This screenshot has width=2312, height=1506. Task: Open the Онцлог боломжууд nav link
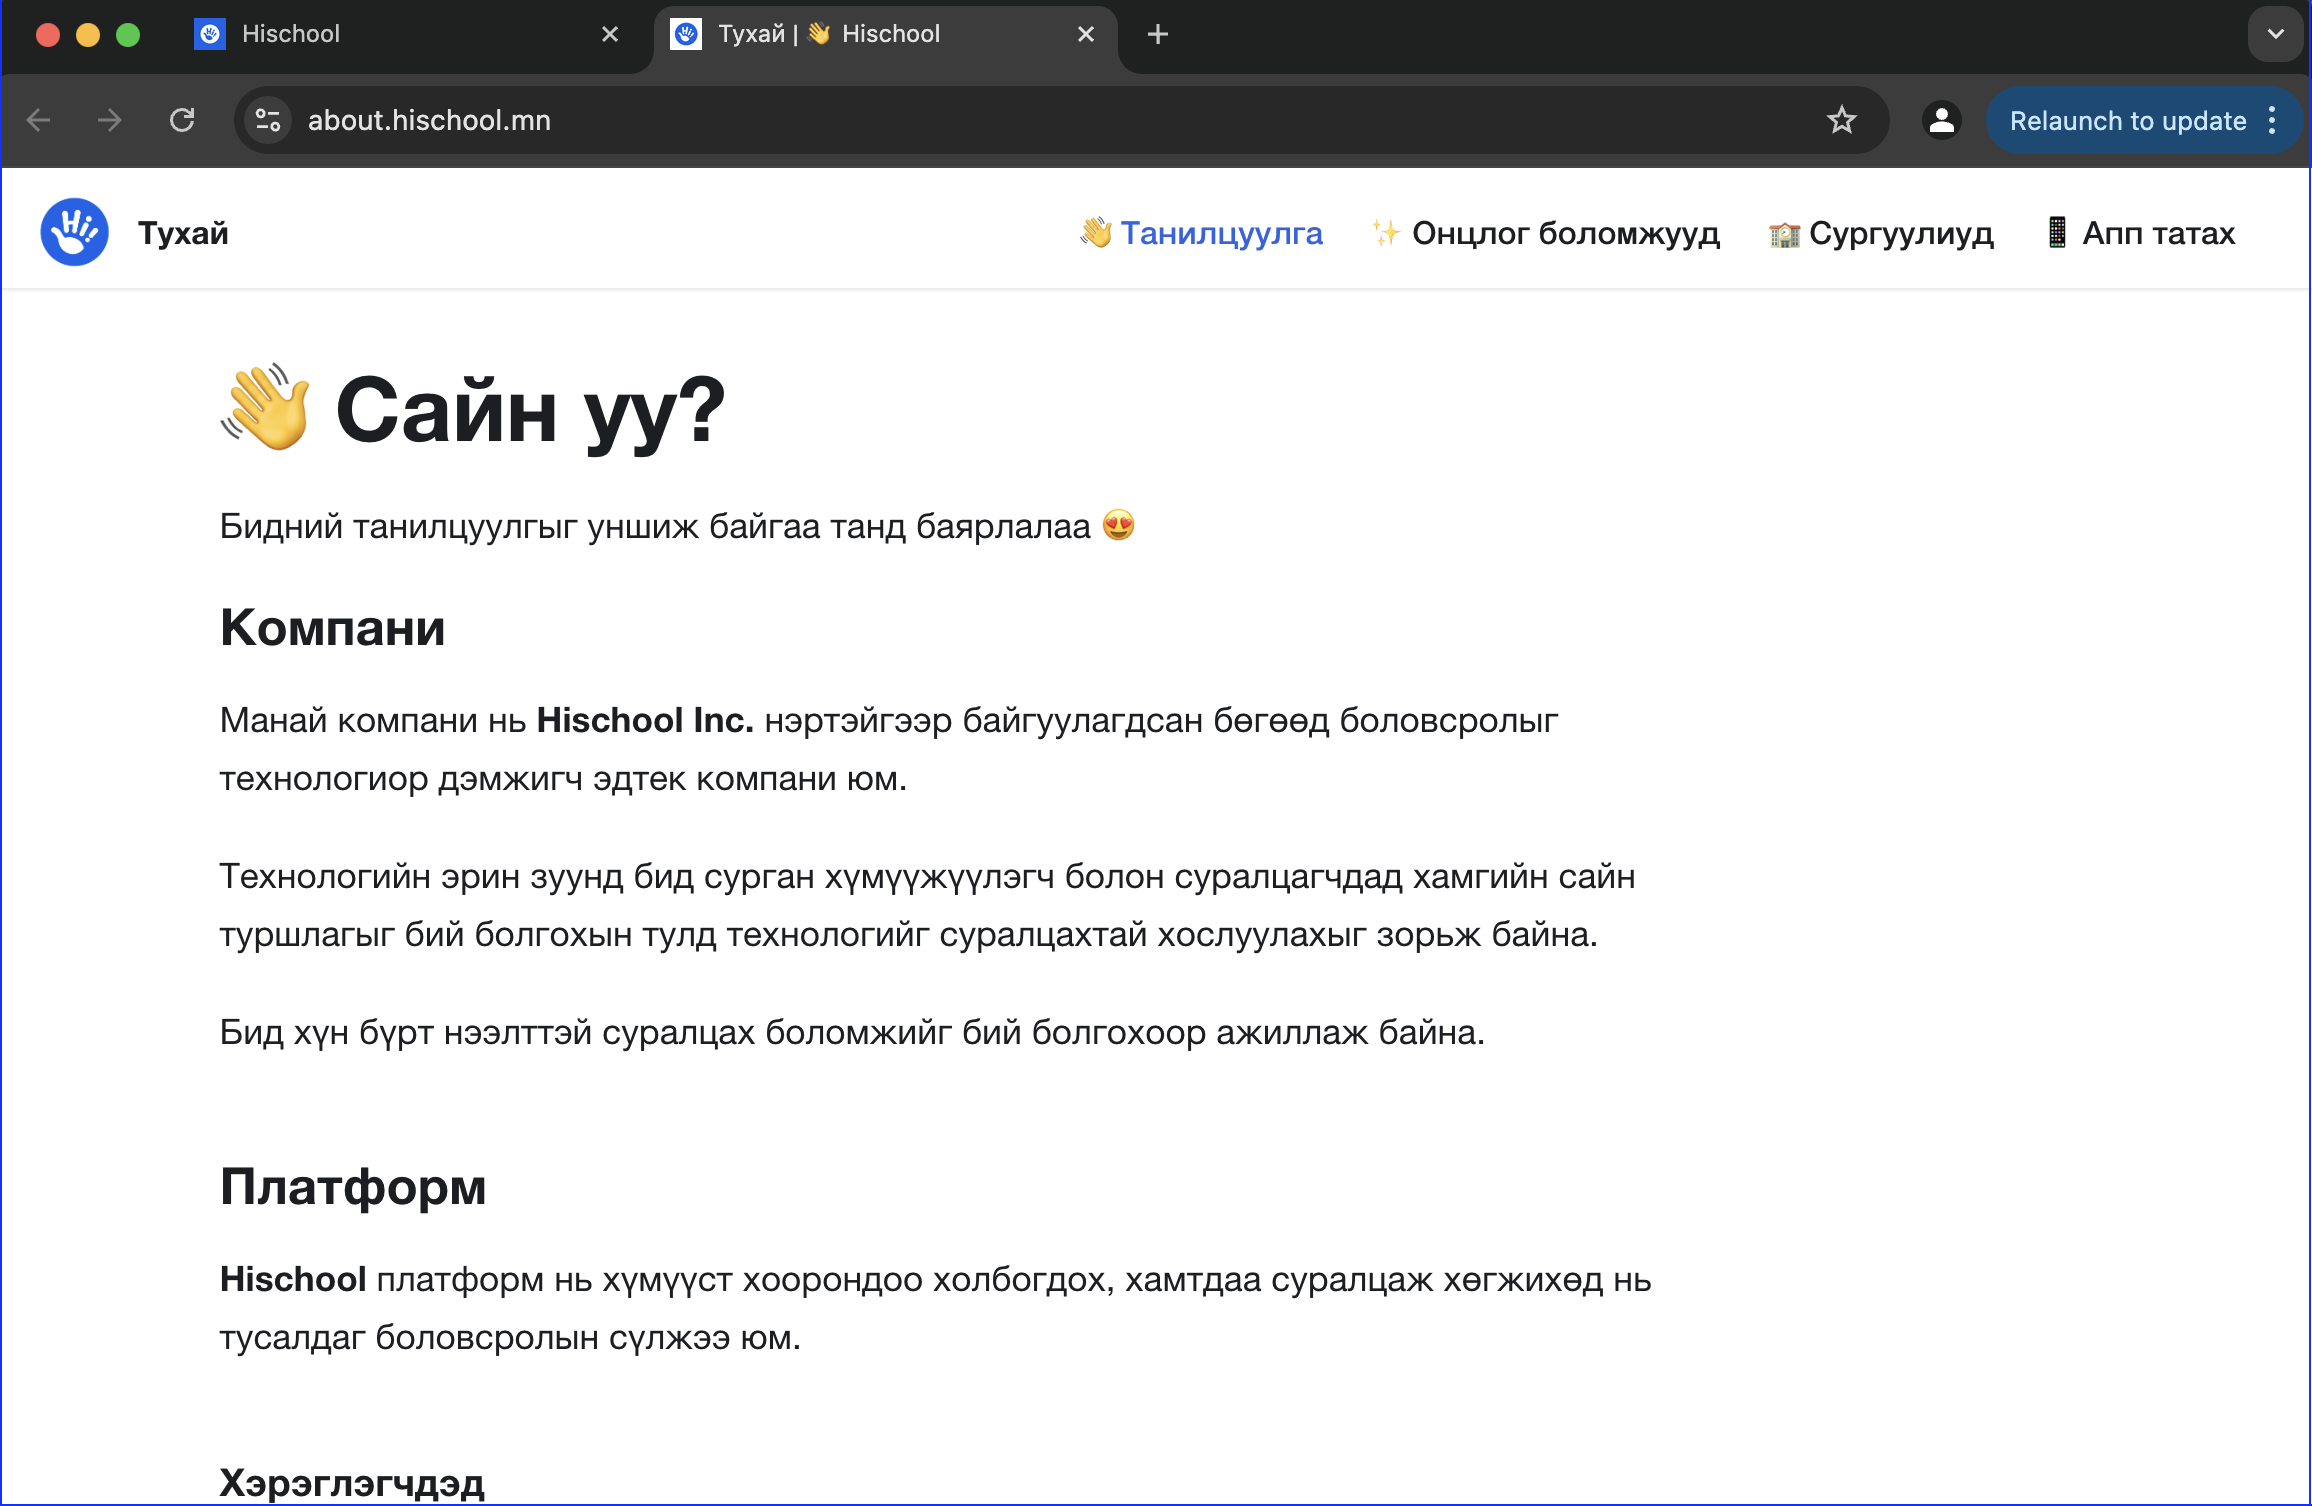pyautogui.click(x=1564, y=233)
